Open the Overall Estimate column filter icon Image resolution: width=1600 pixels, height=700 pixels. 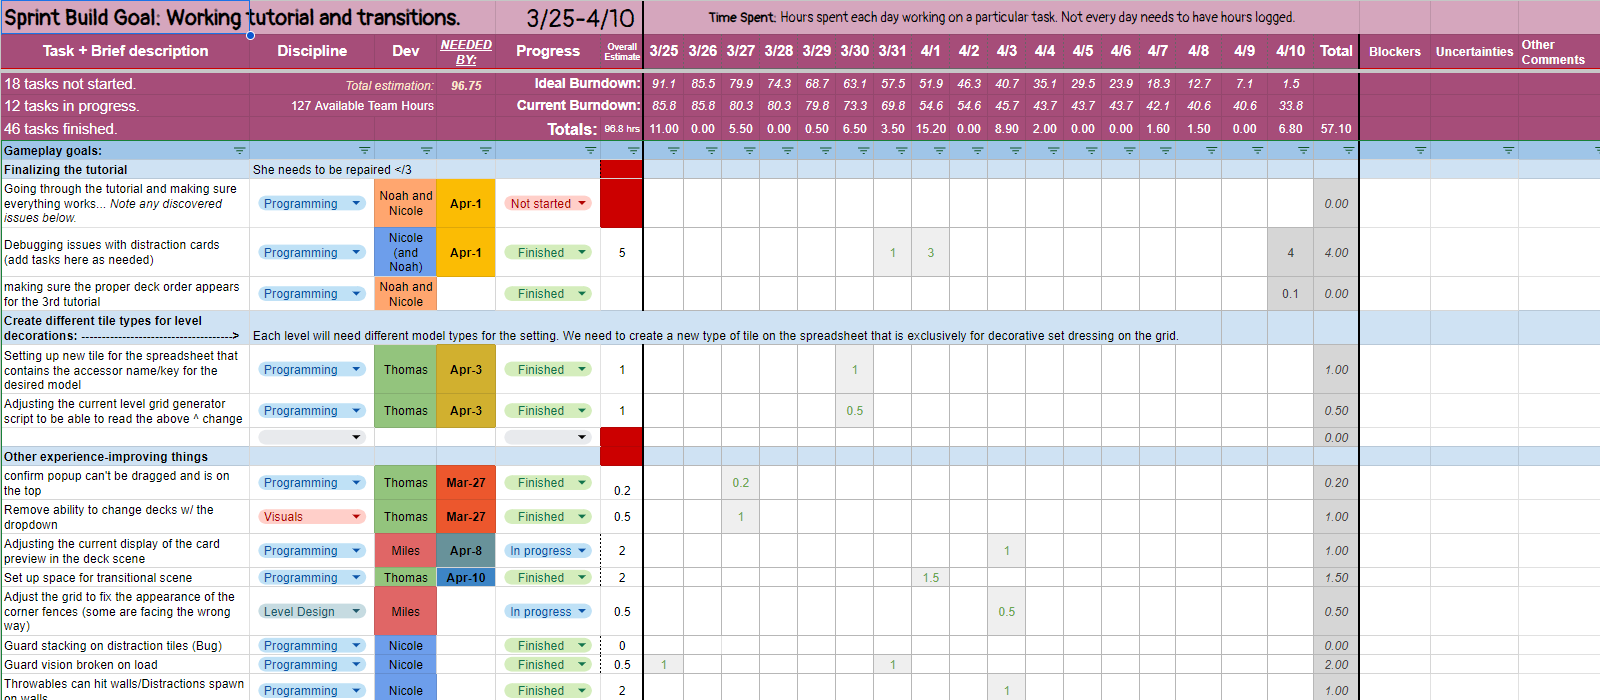point(633,151)
